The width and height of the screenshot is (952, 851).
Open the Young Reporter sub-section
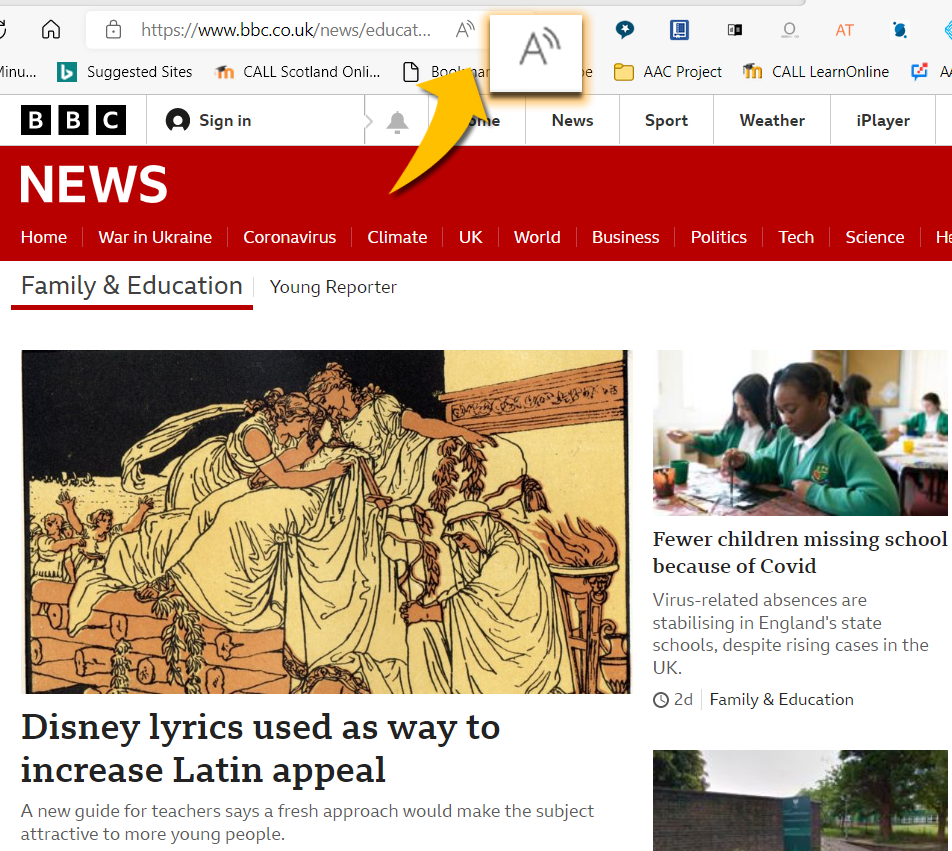333,286
